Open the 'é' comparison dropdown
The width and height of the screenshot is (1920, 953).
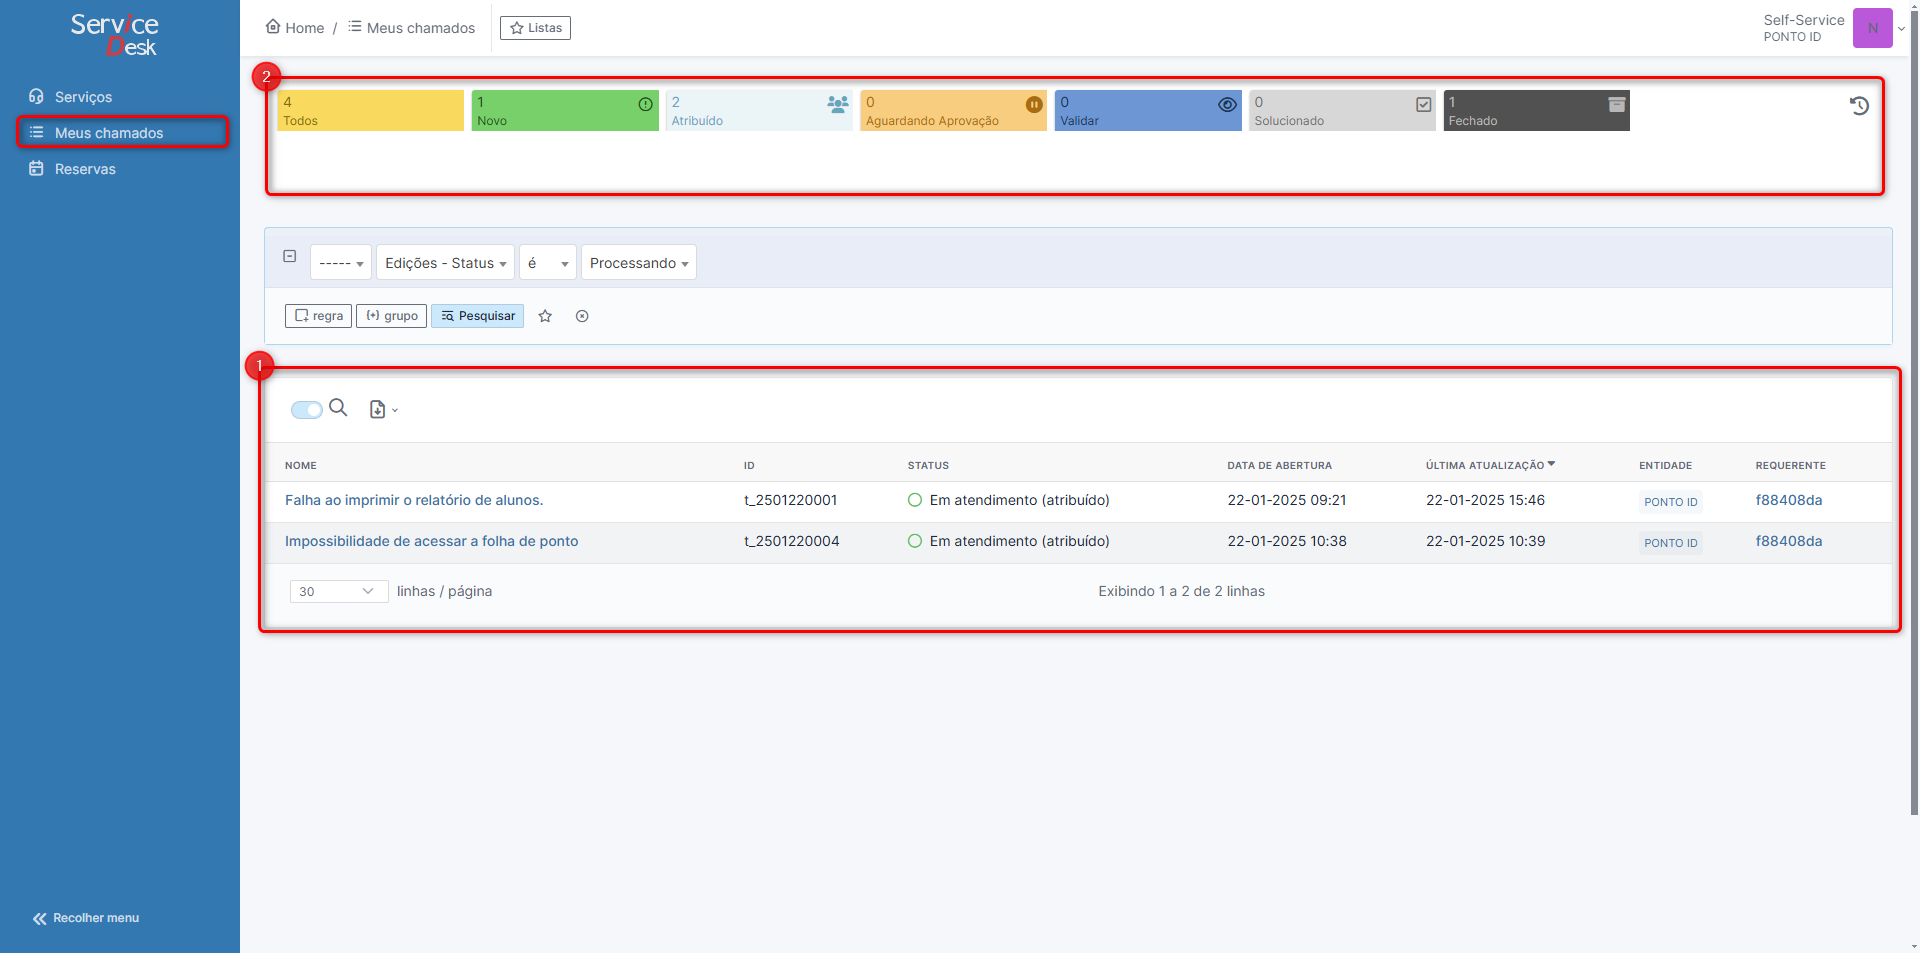548,263
